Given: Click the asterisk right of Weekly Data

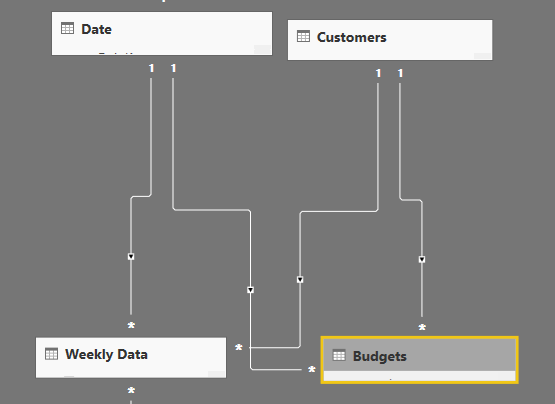Looking at the screenshot, I should point(239,348).
